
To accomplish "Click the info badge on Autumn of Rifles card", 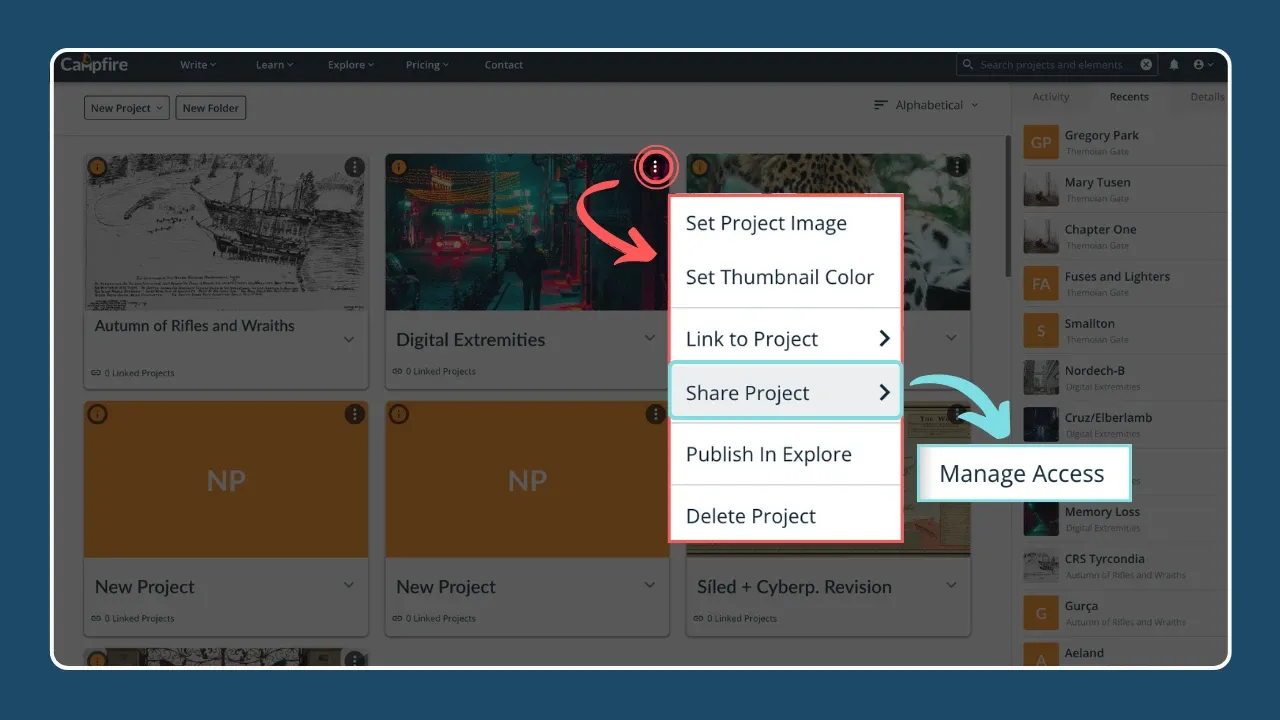I will click(x=97, y=167).
